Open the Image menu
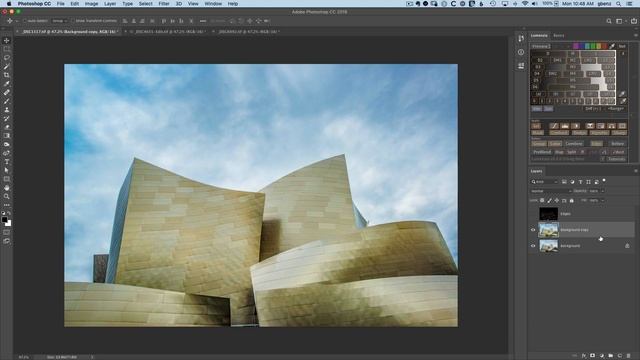 pyautogui.click(x=91, y=4)
